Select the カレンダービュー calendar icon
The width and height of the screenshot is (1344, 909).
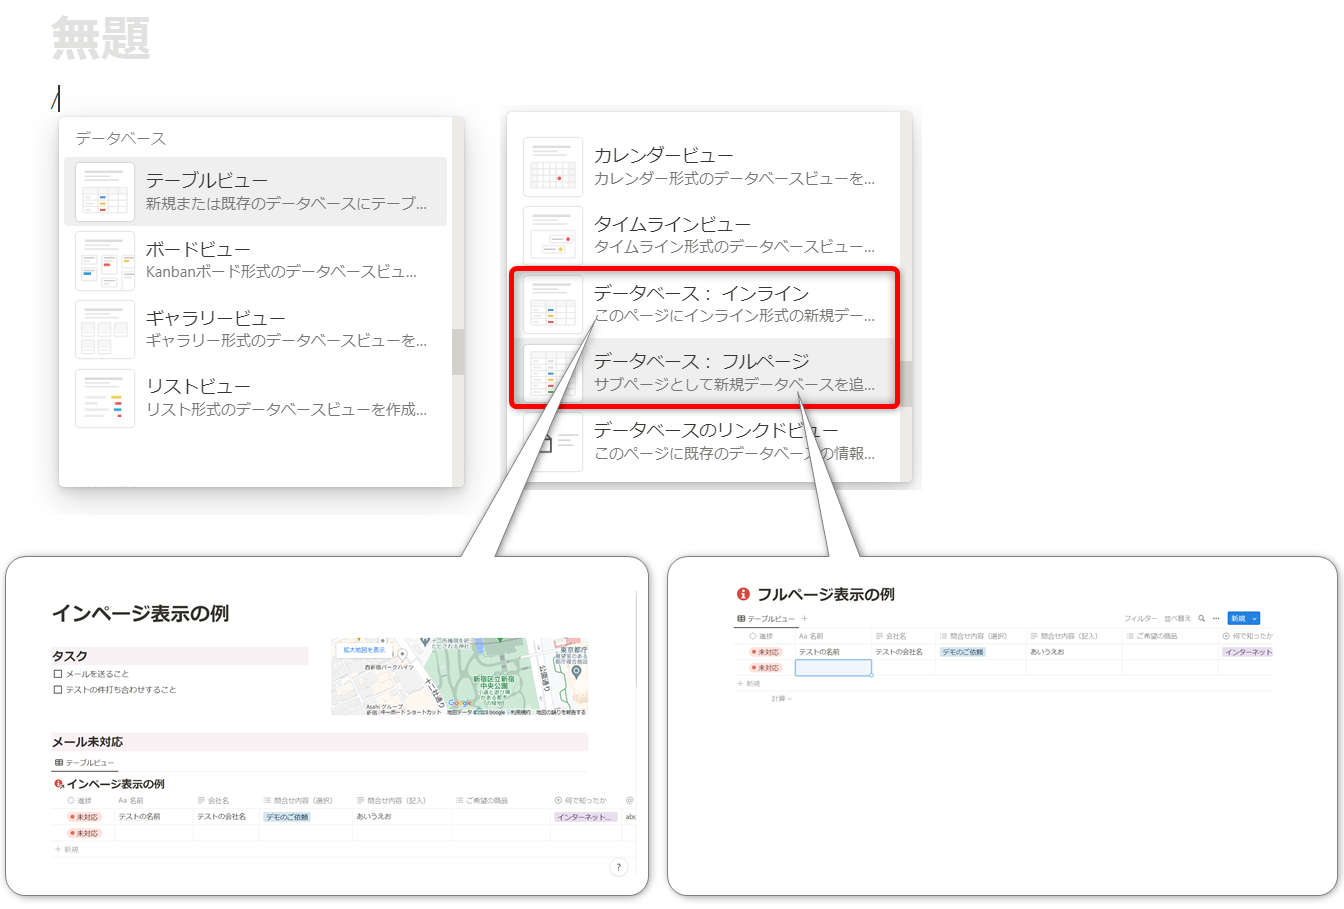[x=553, y=167]
